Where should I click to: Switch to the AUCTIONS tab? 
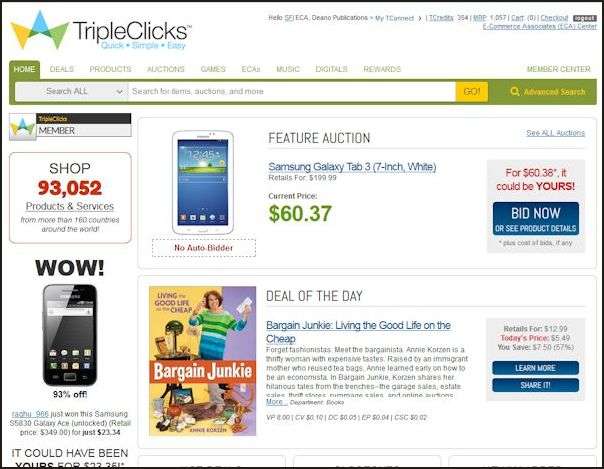(x=166, y=69)
